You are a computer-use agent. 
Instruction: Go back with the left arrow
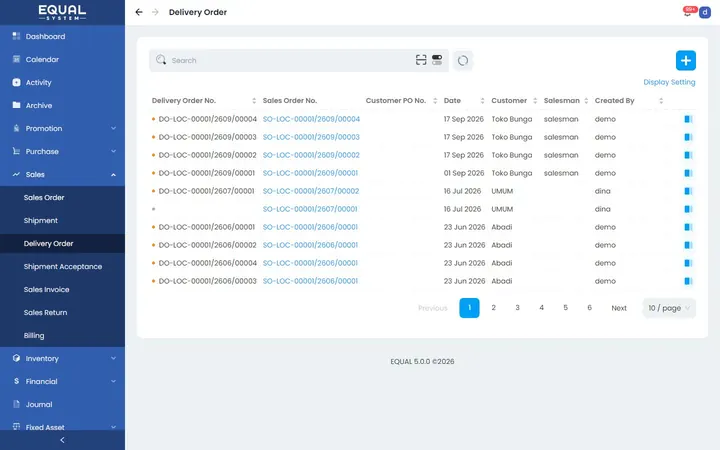tap(139, 12)
